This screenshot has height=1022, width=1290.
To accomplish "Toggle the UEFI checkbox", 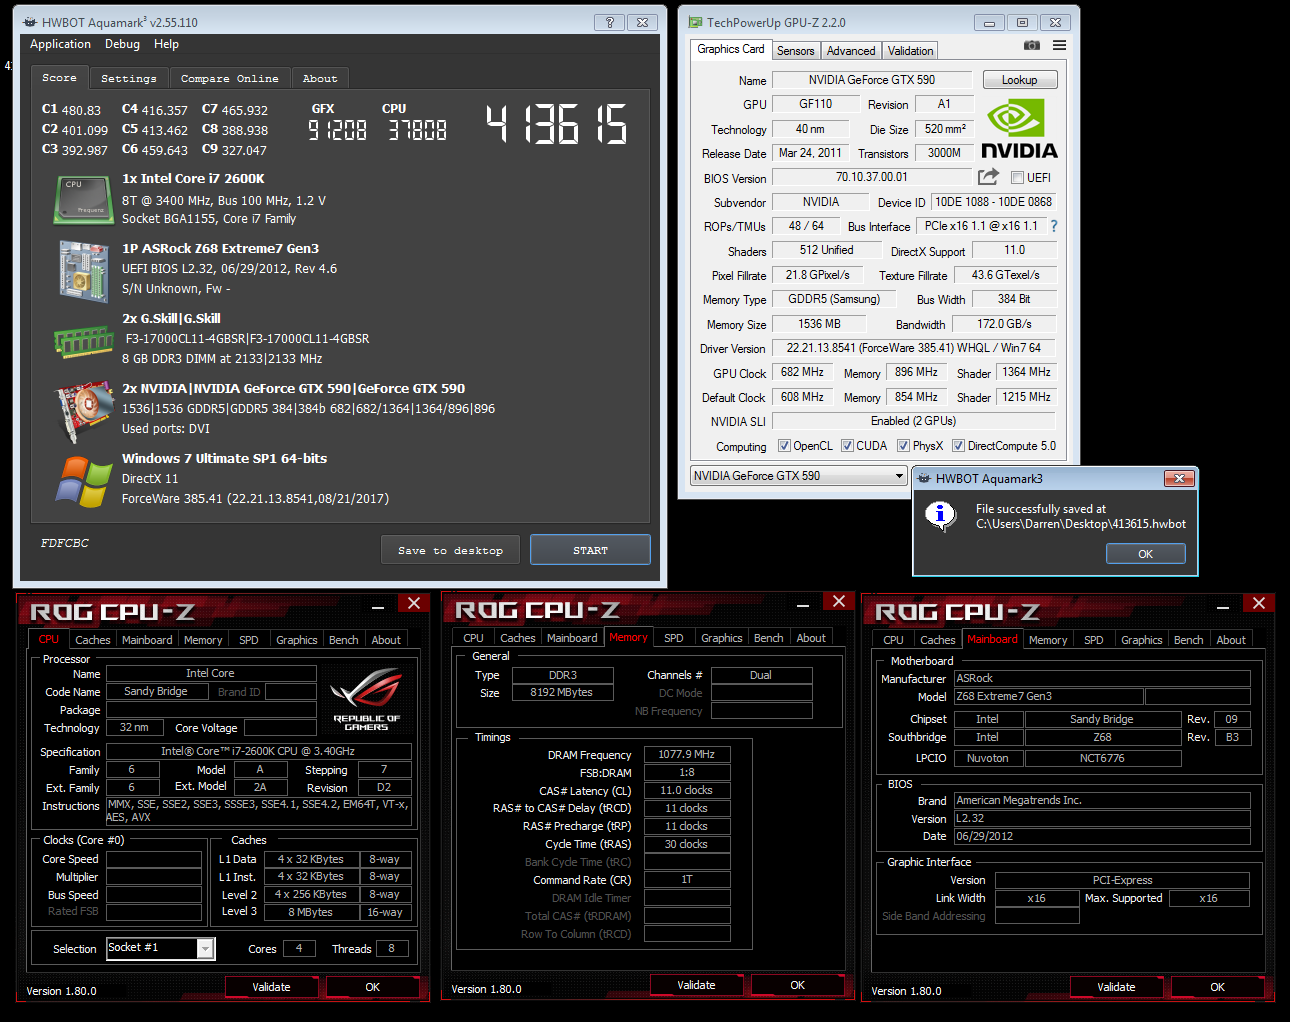I will tap(1017, 178).
